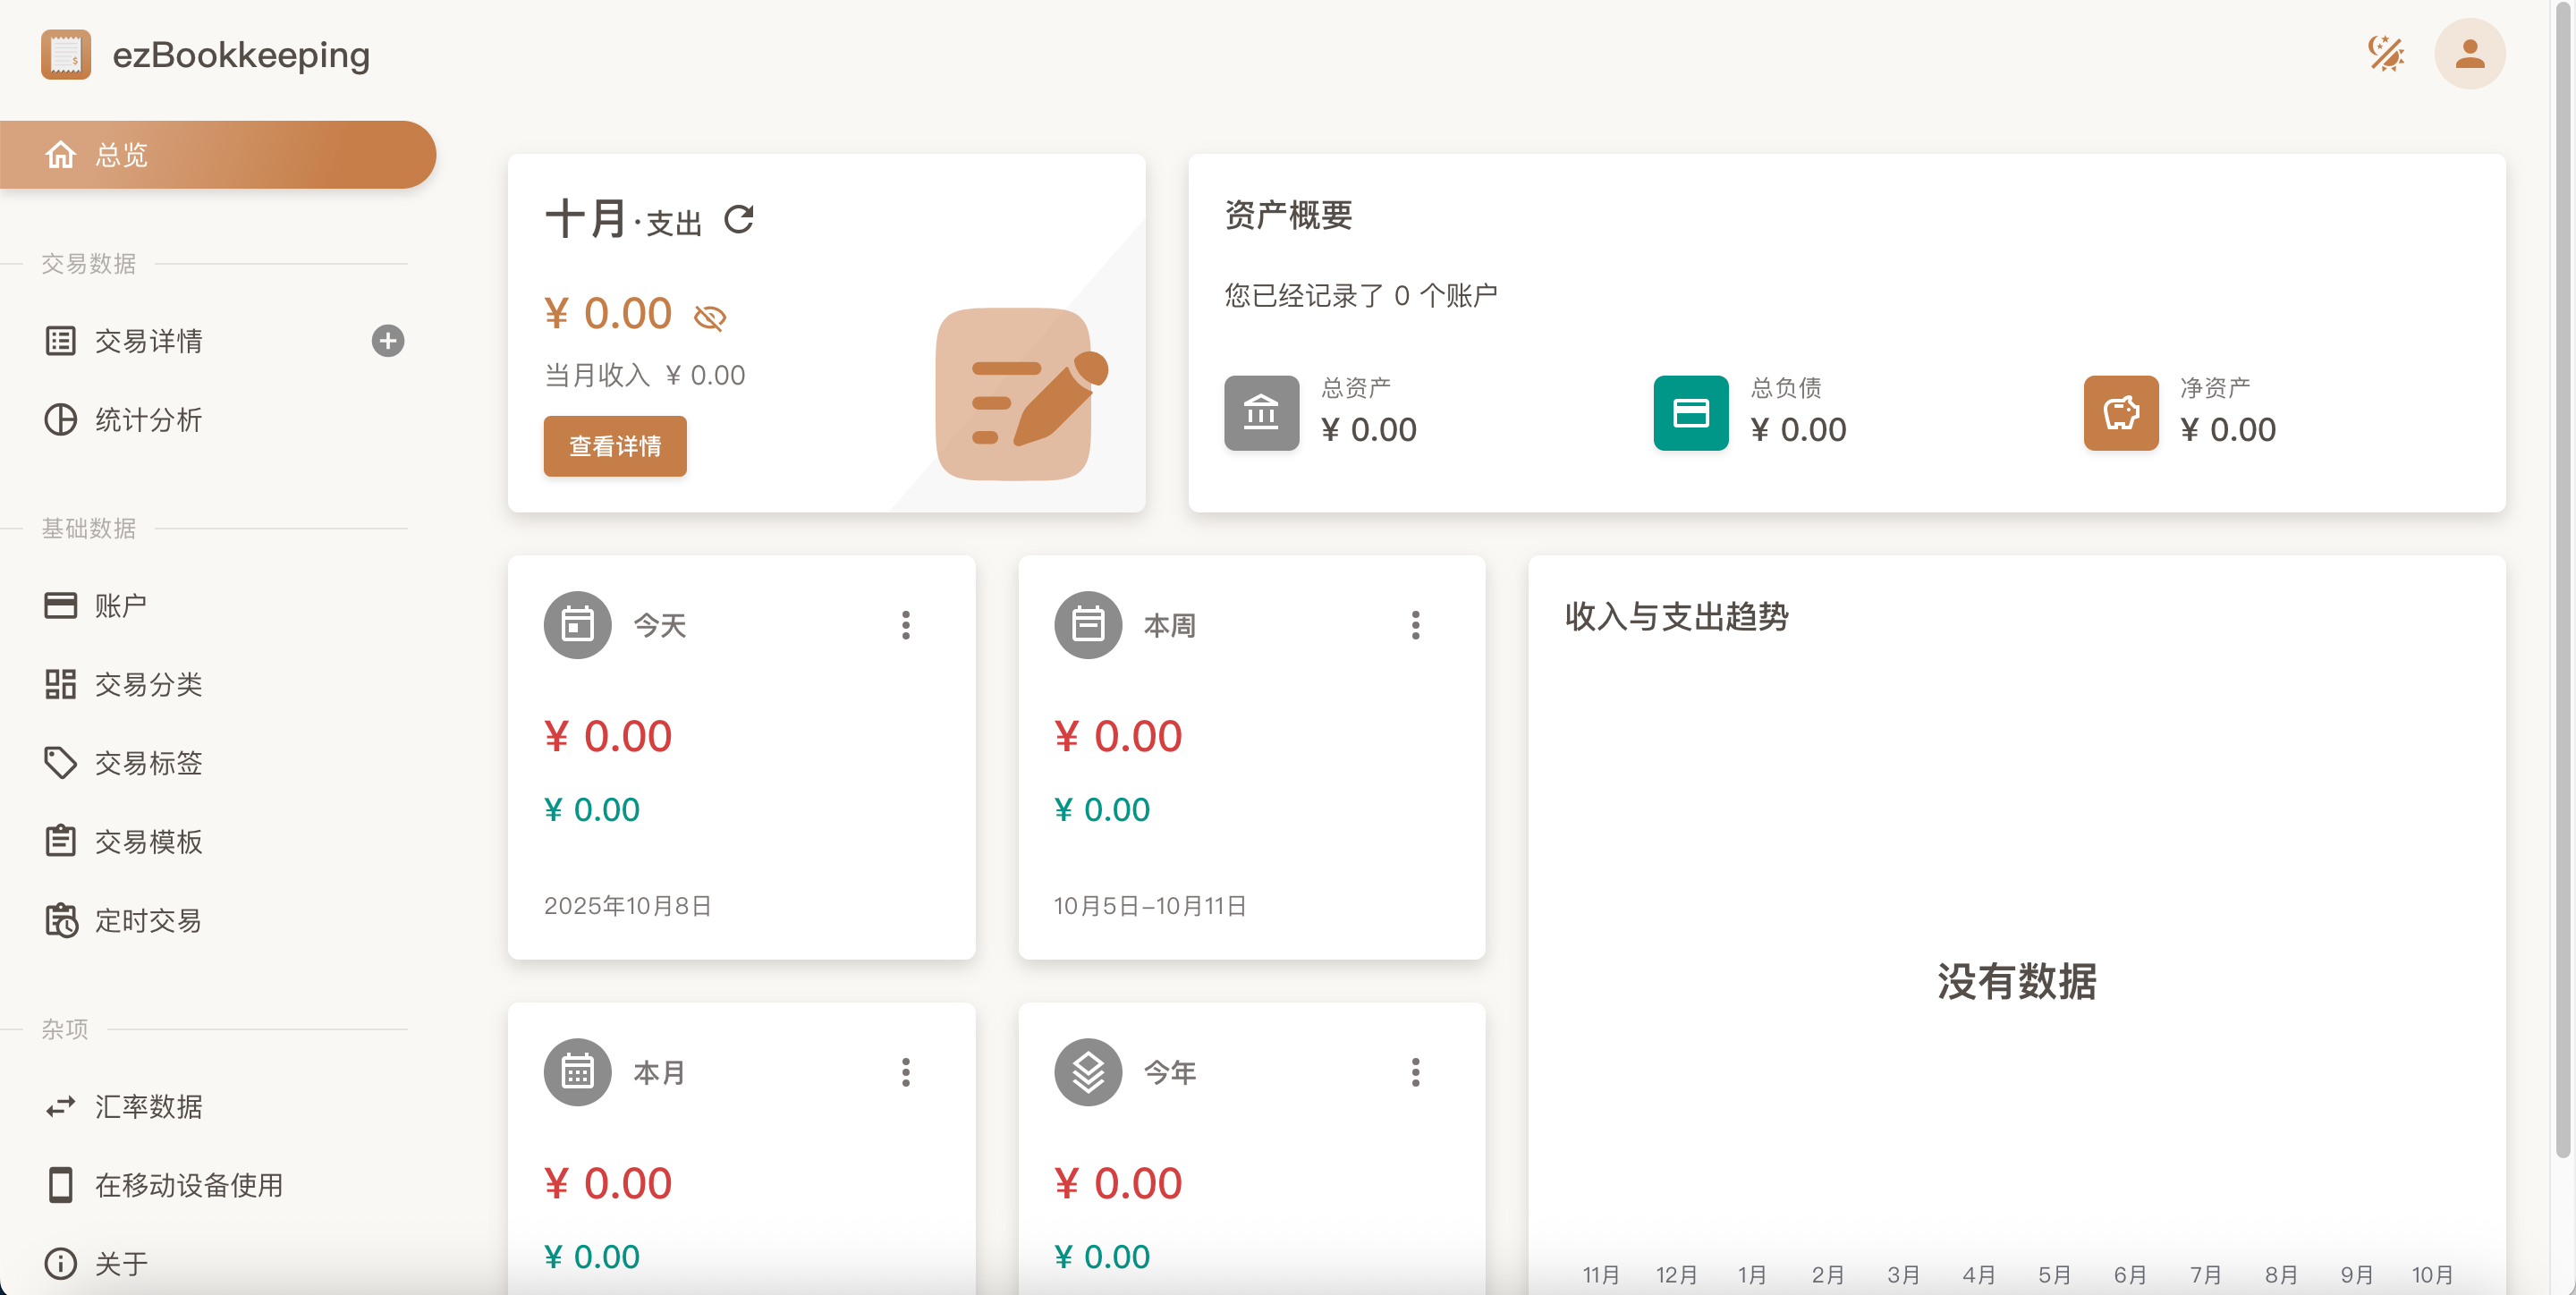The height and width of the screenshot is (1295, 2576).
Task: Expand the 今年 card's options menu
Action: point(1414,1072)
